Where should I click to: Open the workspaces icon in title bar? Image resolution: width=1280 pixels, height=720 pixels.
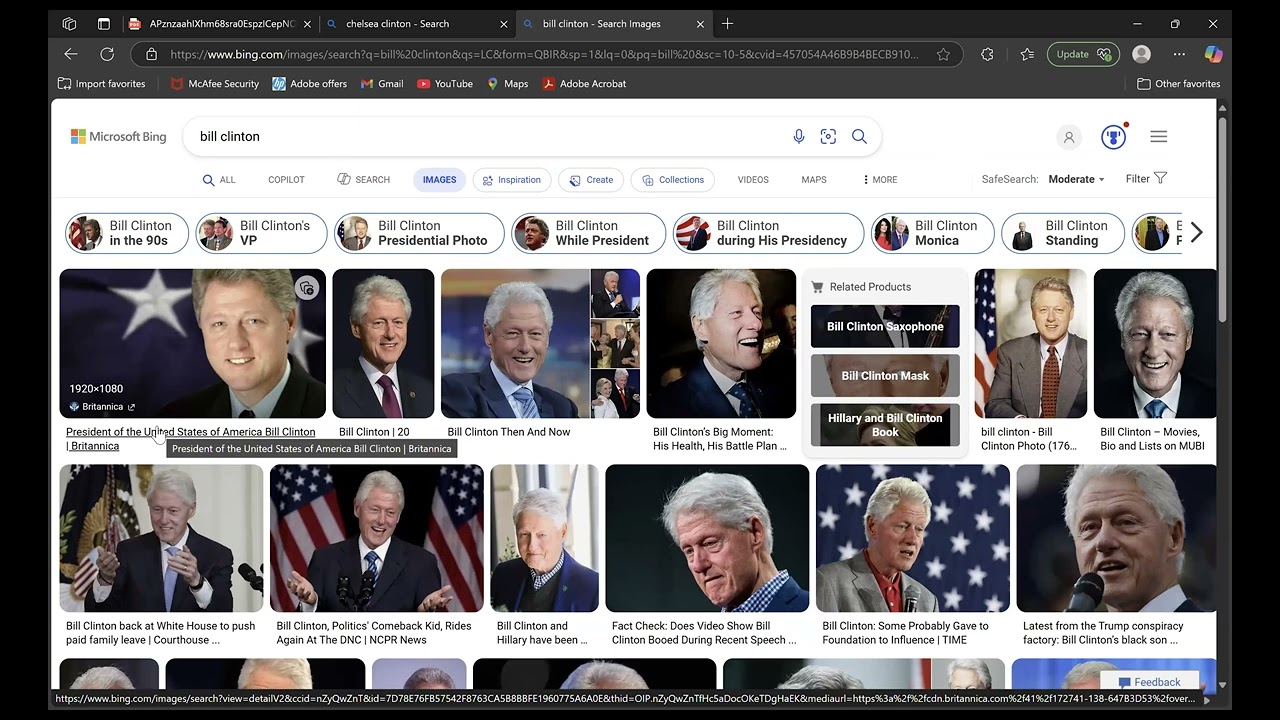click(x=69, y=23)
